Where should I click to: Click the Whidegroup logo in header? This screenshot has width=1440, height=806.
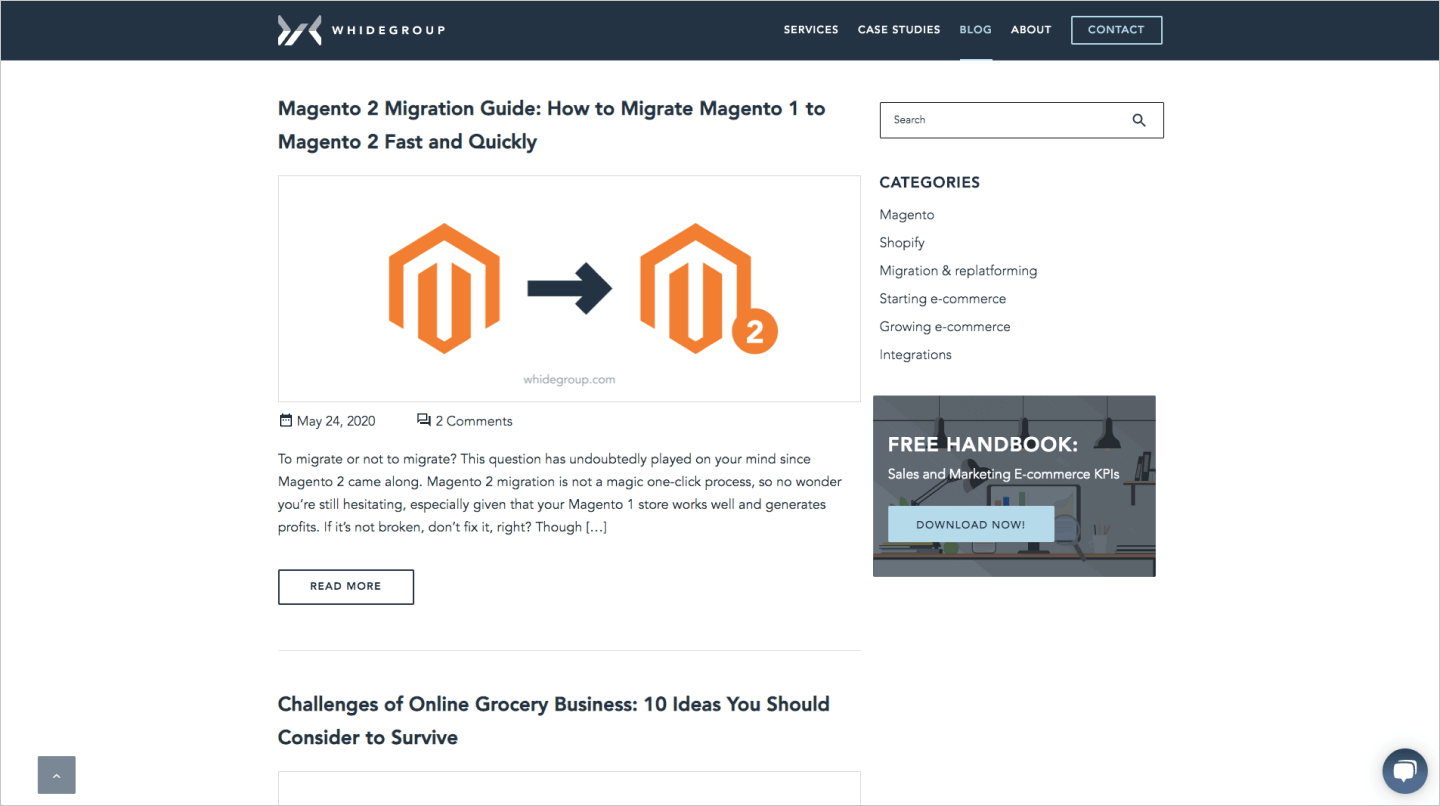(361, 30)
